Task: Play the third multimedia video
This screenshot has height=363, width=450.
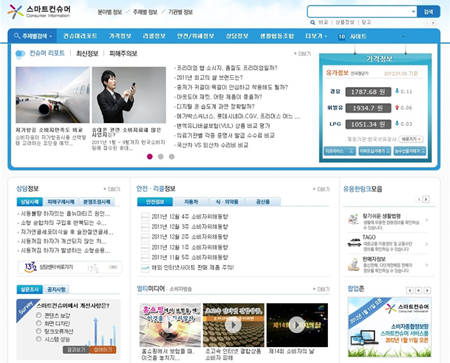Action: (x=297, y=325)
